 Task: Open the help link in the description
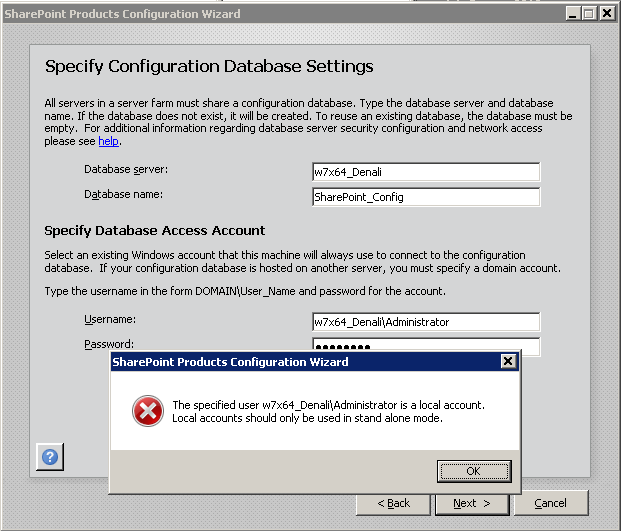[109, 141]
